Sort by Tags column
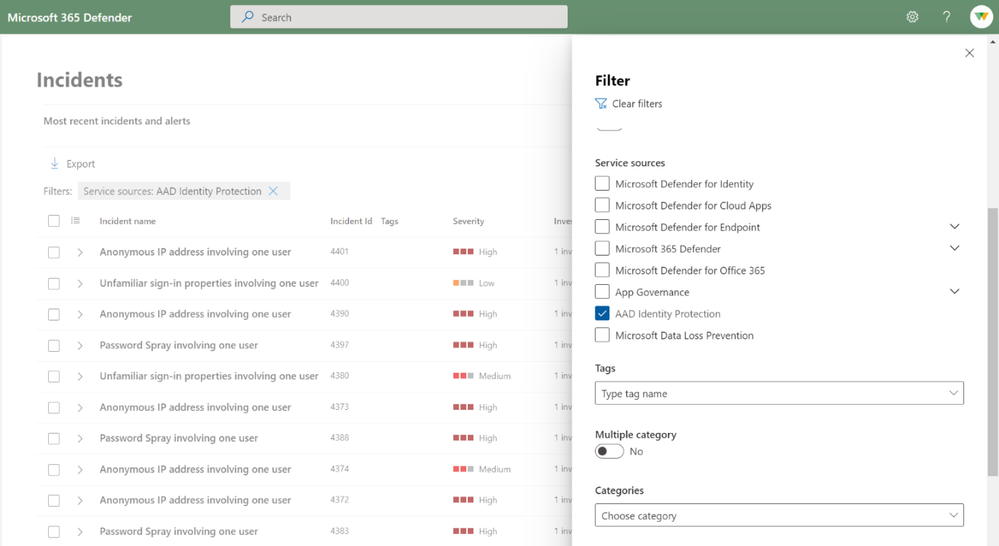This screenshot has width=999, height=546. [389, 221]
